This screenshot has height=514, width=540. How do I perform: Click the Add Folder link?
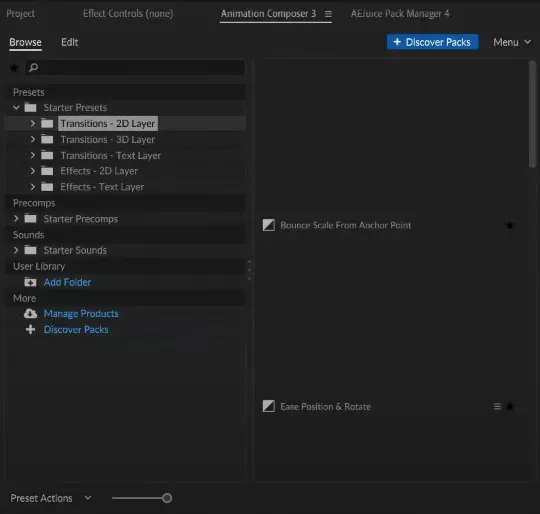68,282
